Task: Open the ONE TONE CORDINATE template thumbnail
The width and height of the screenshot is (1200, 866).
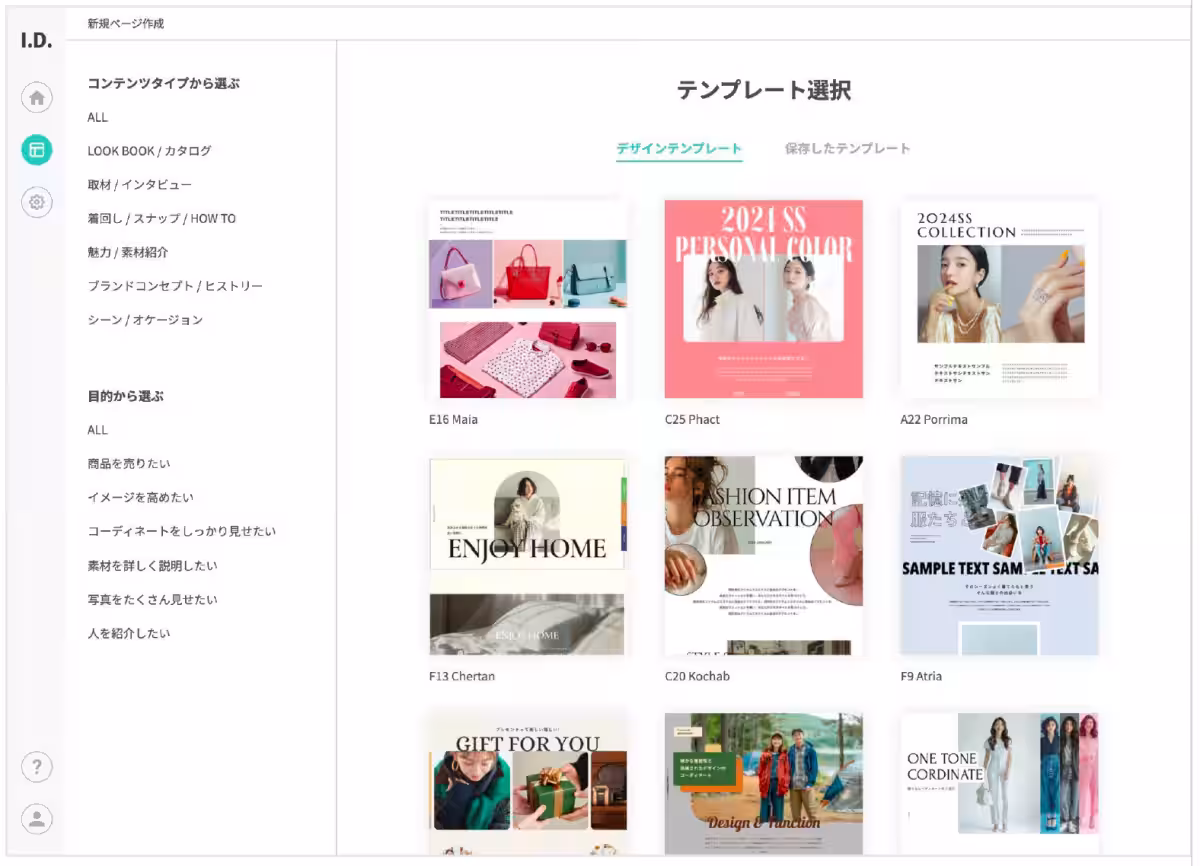Action: click(999, 784)
